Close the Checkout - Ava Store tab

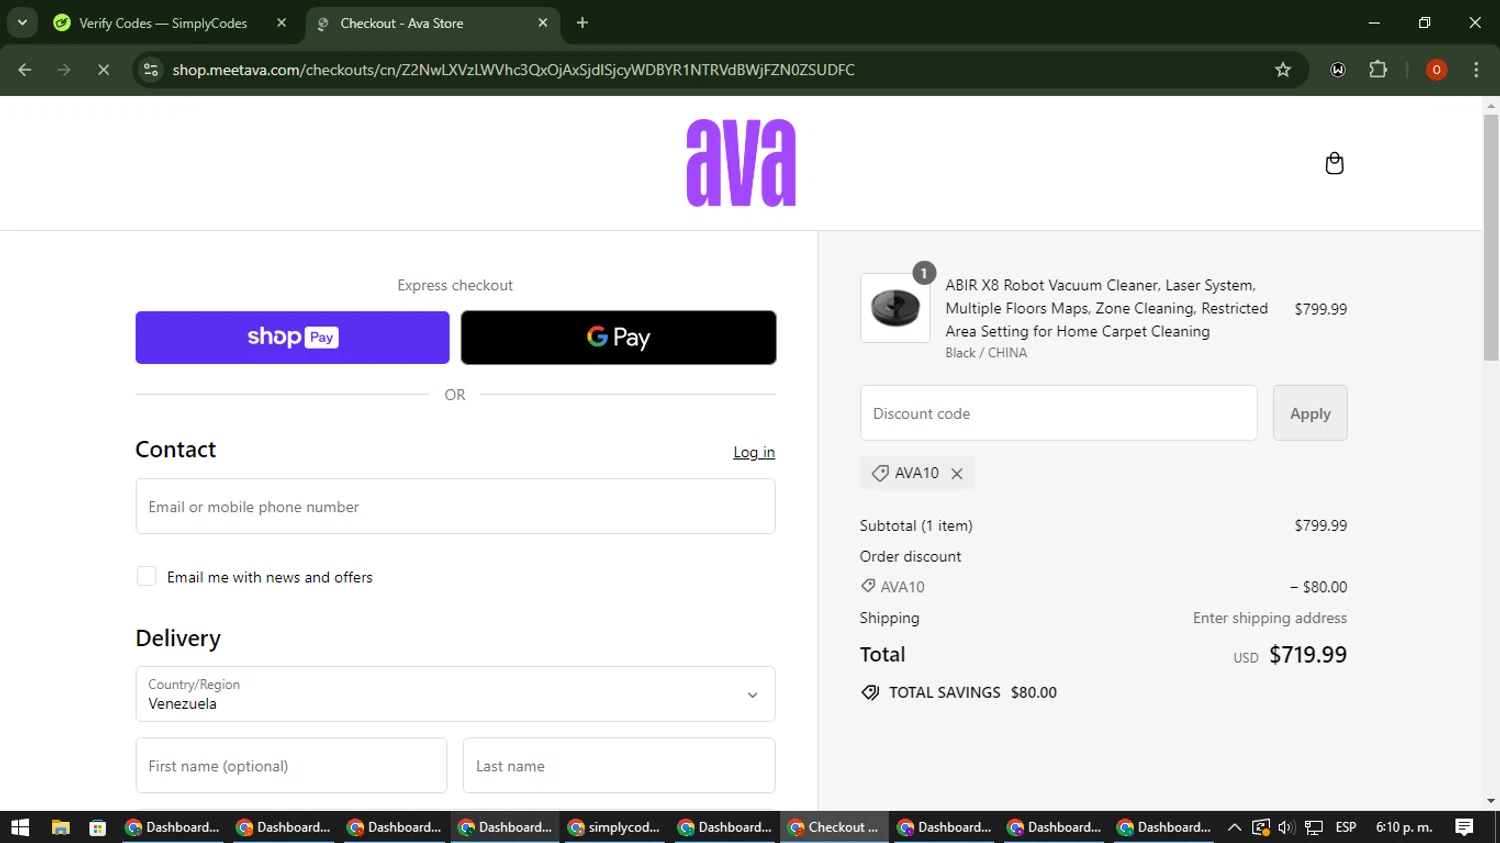(543, 22)
